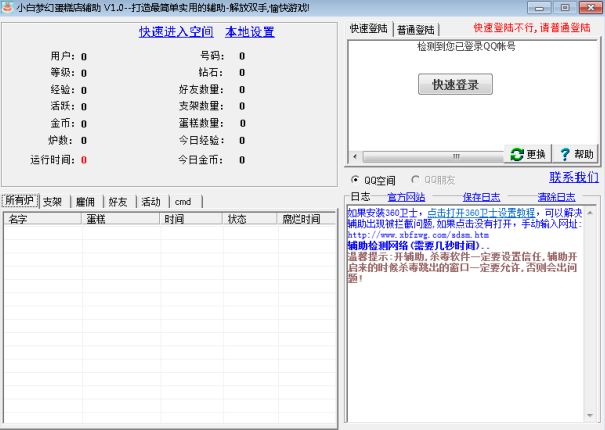The width and height of the screenshot is (605, 430).
Task: Click the 更换 refresh icon button
Action: tap(527, 154)
